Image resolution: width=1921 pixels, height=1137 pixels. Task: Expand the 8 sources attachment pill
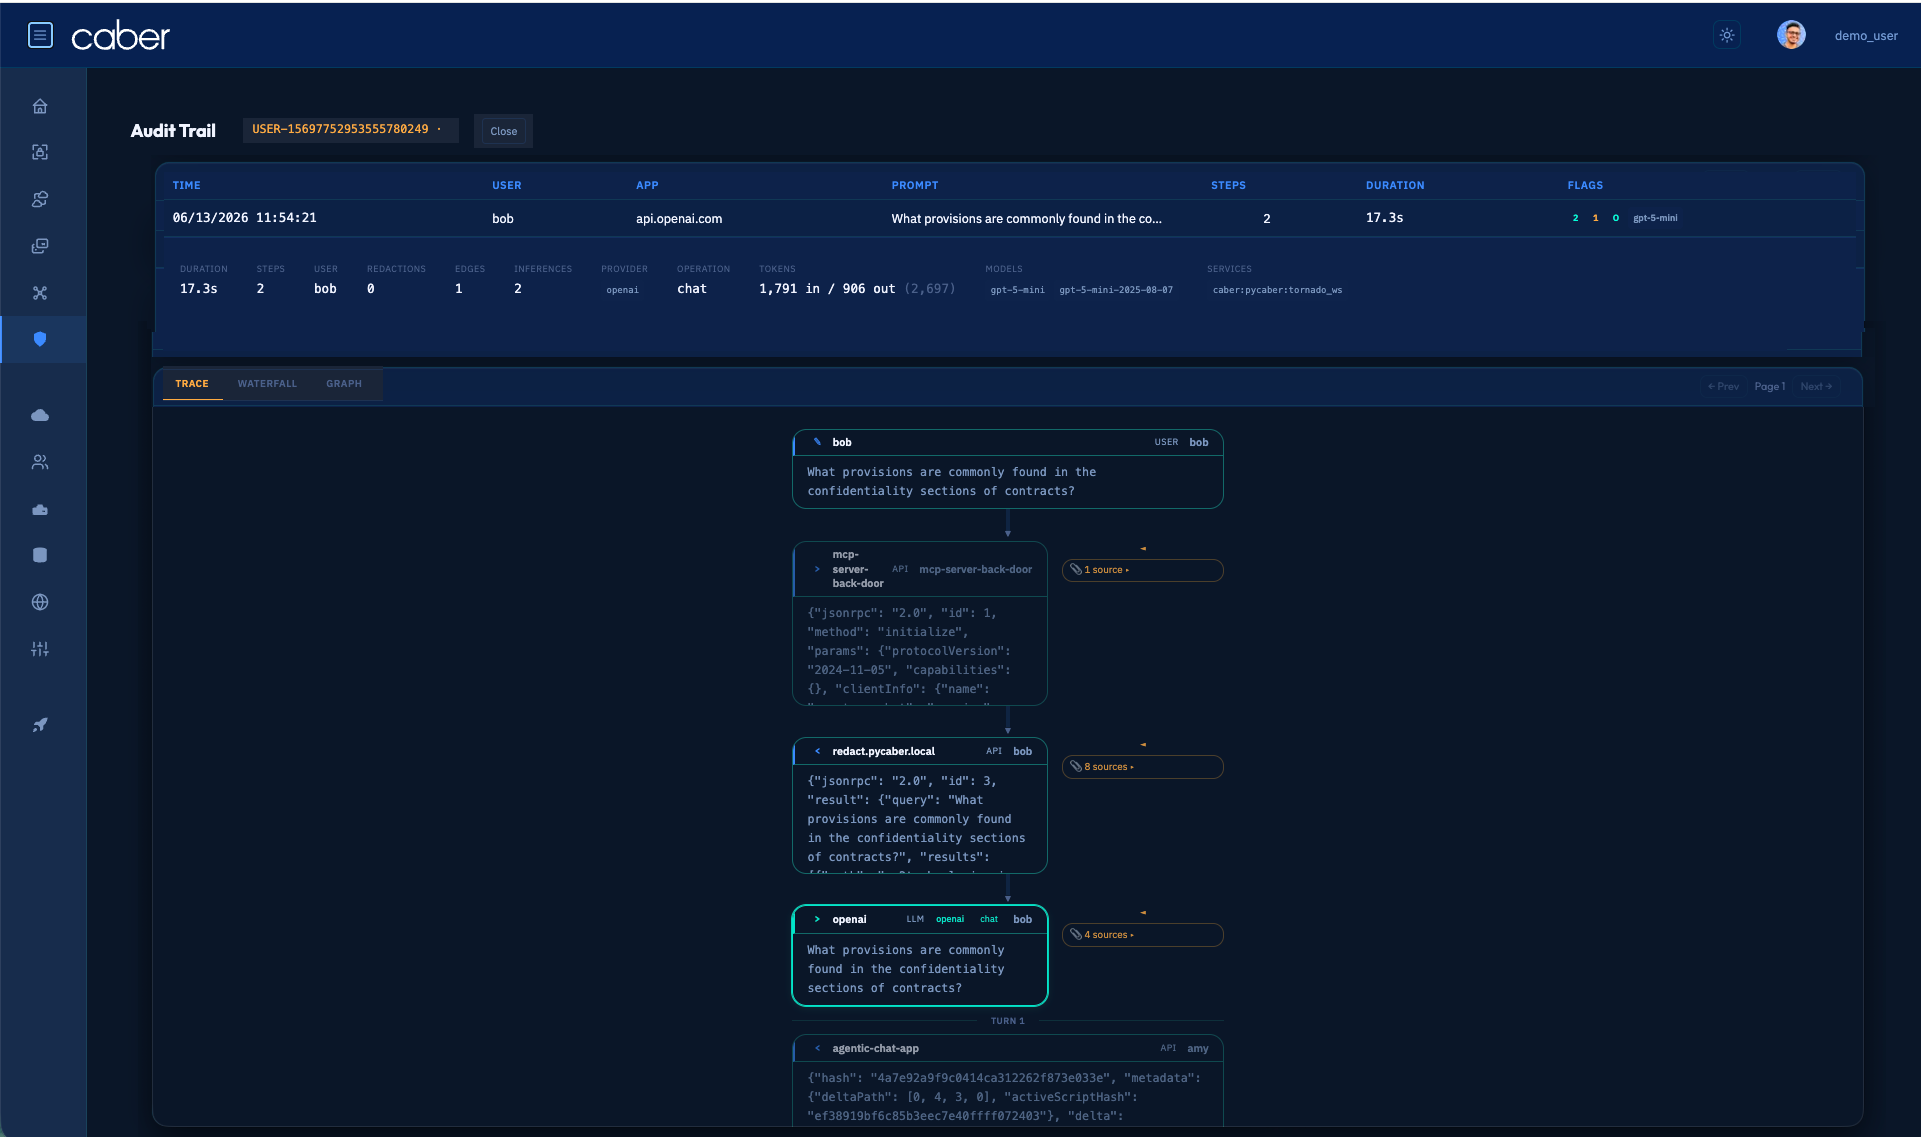click(x=1142, y=767)
